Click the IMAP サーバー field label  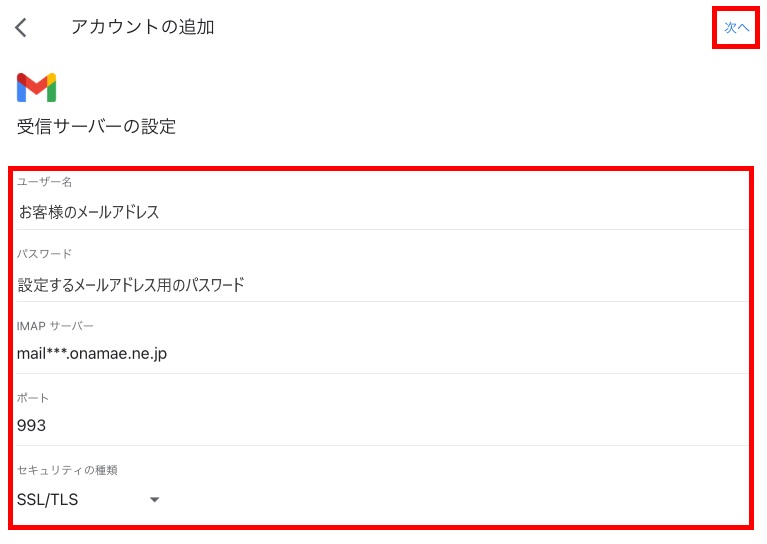55,326
